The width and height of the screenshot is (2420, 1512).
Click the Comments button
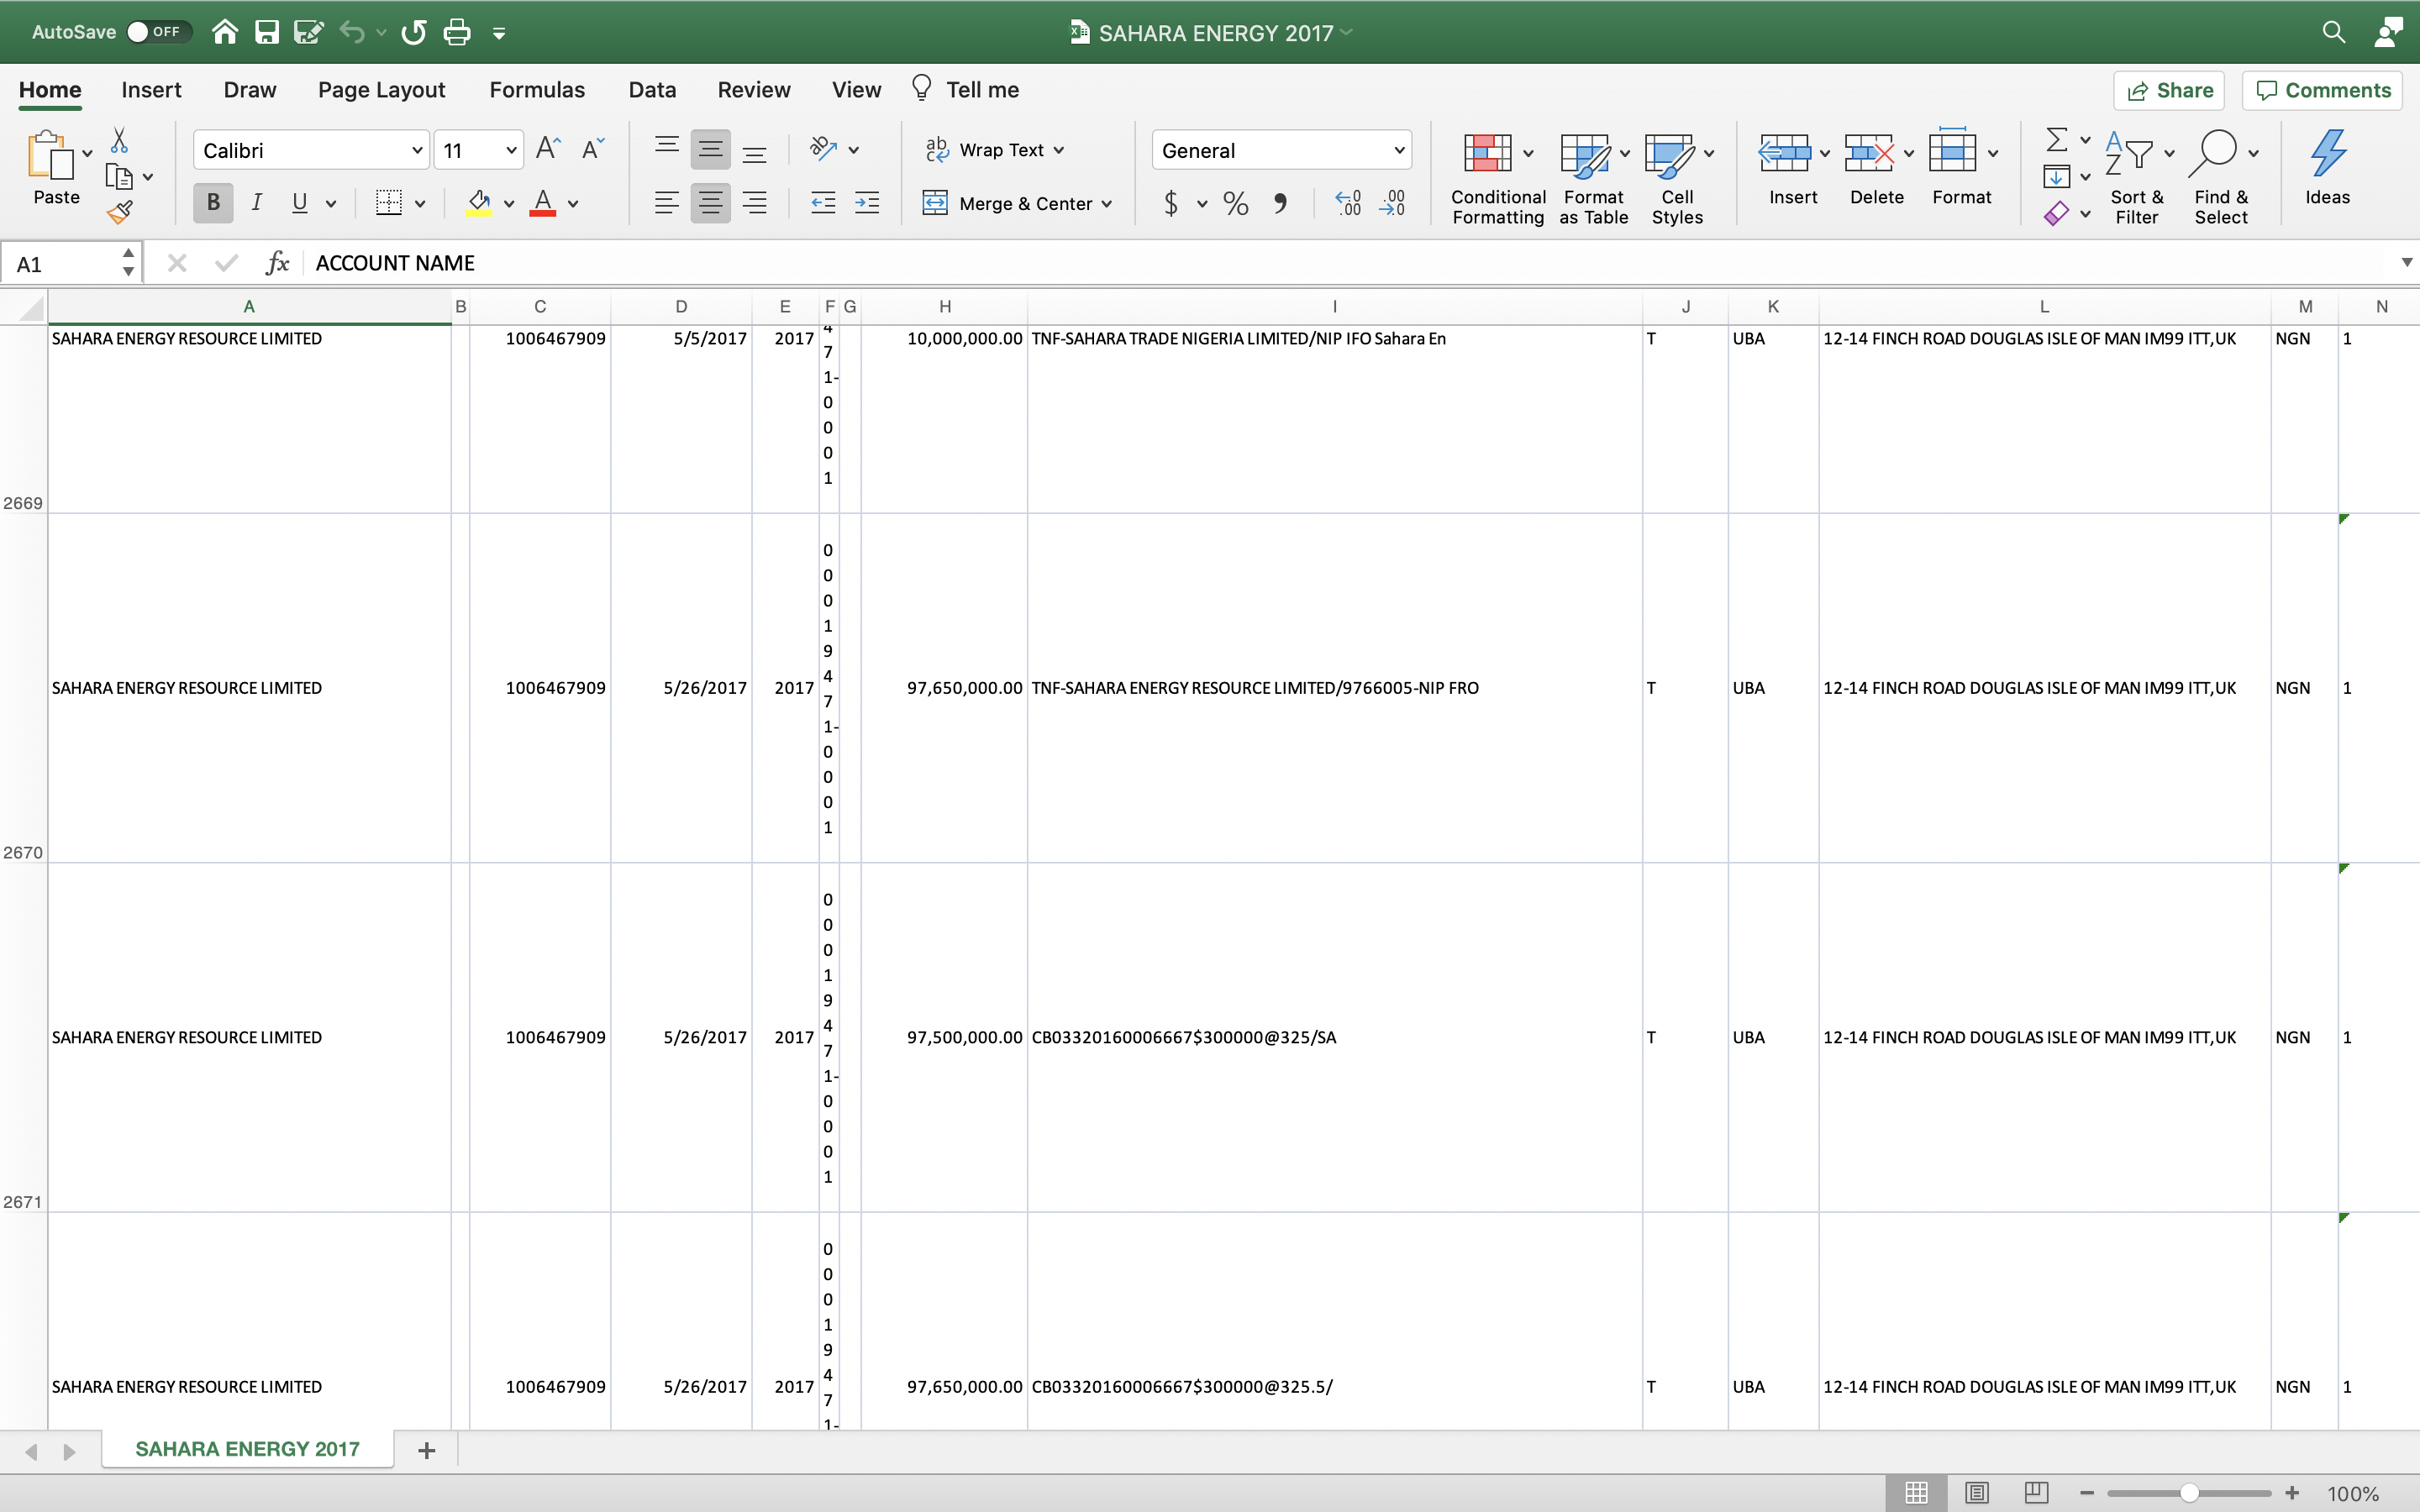2323,90
